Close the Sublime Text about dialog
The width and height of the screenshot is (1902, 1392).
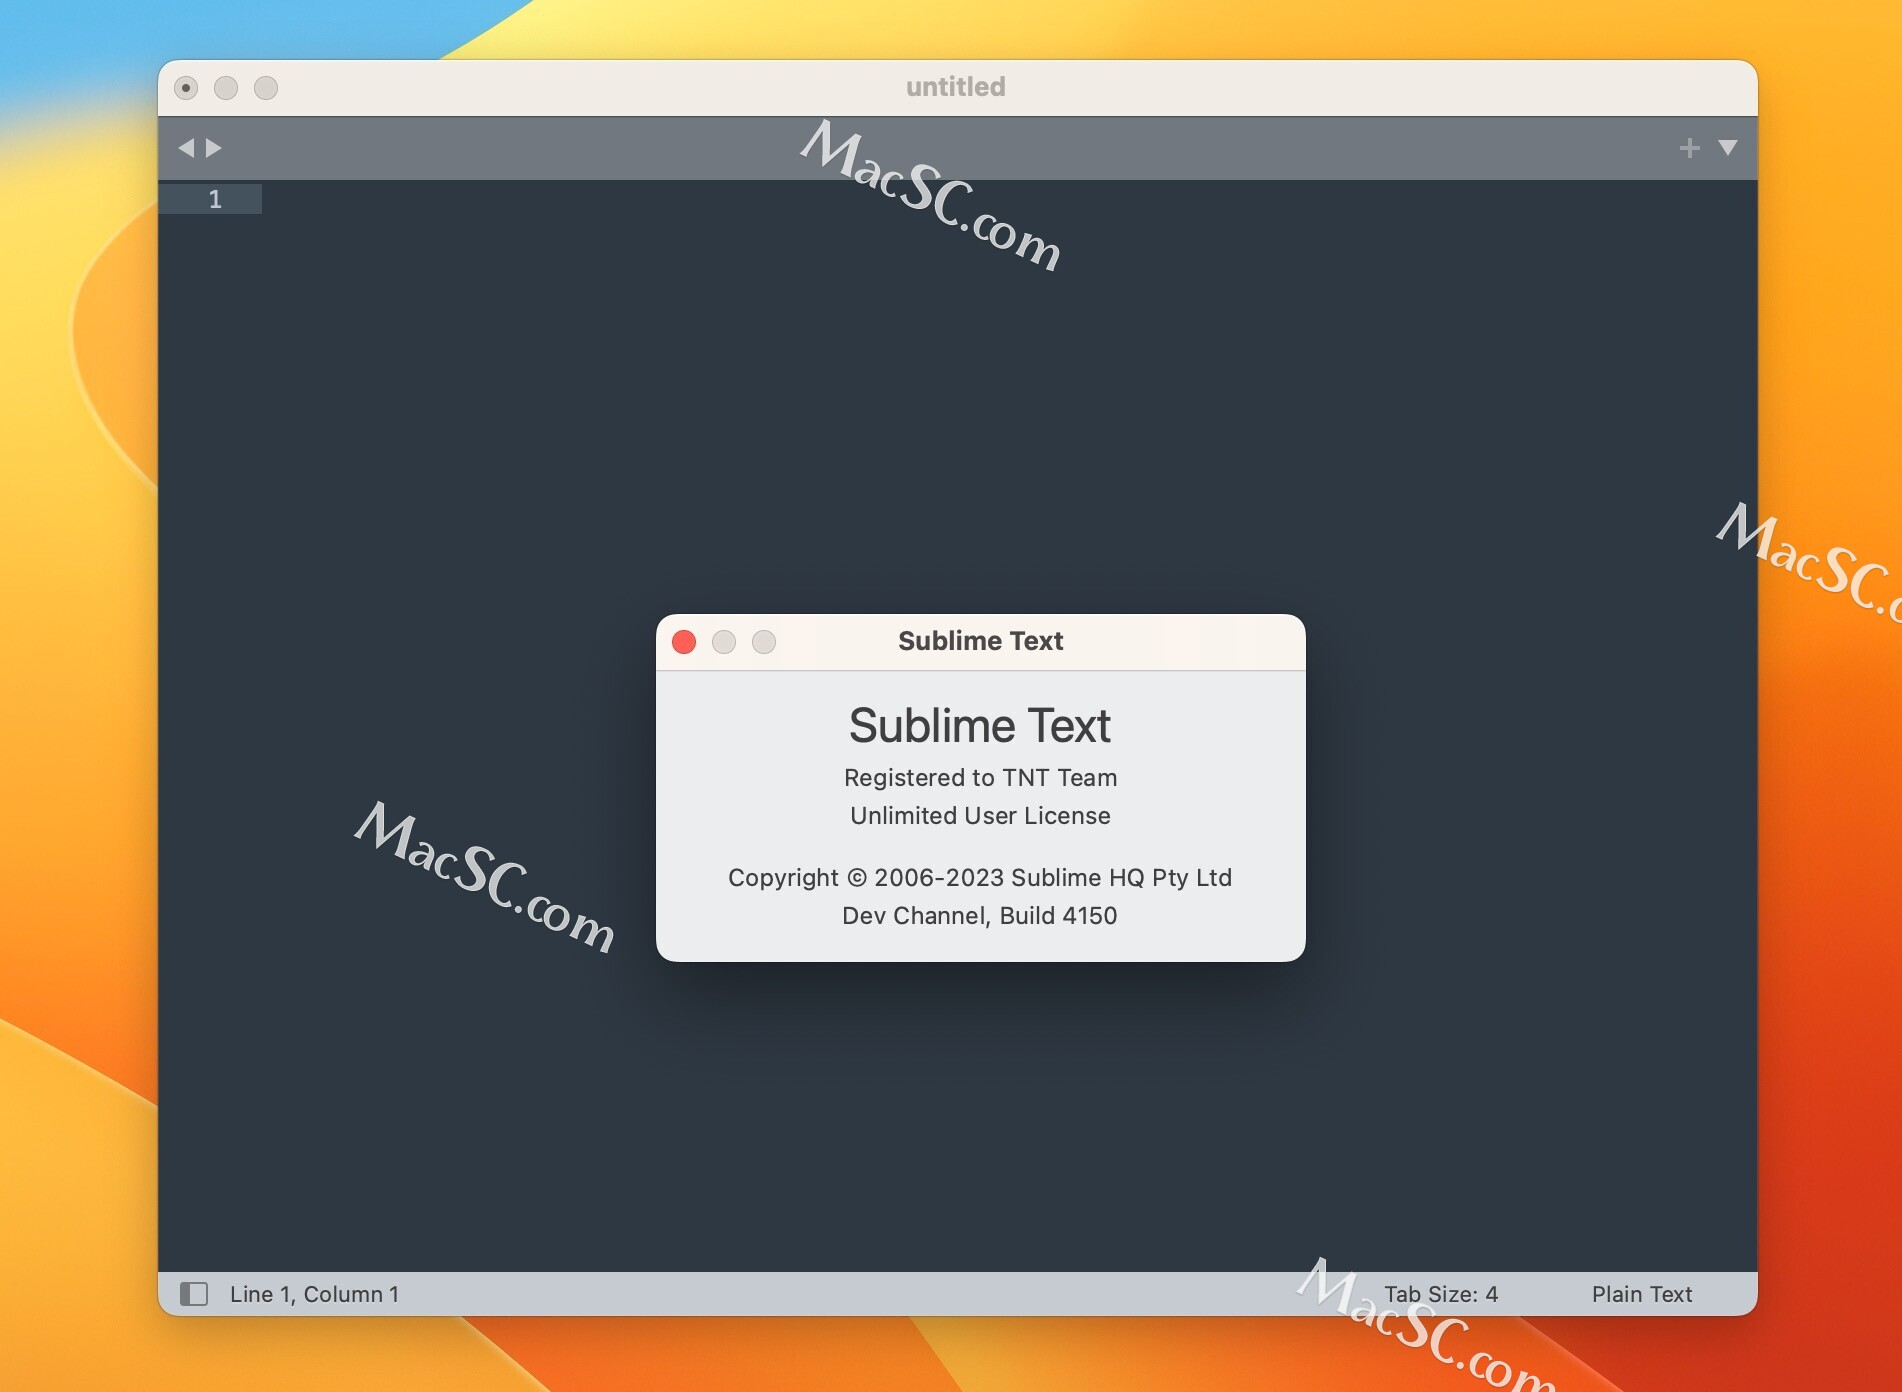684,642
